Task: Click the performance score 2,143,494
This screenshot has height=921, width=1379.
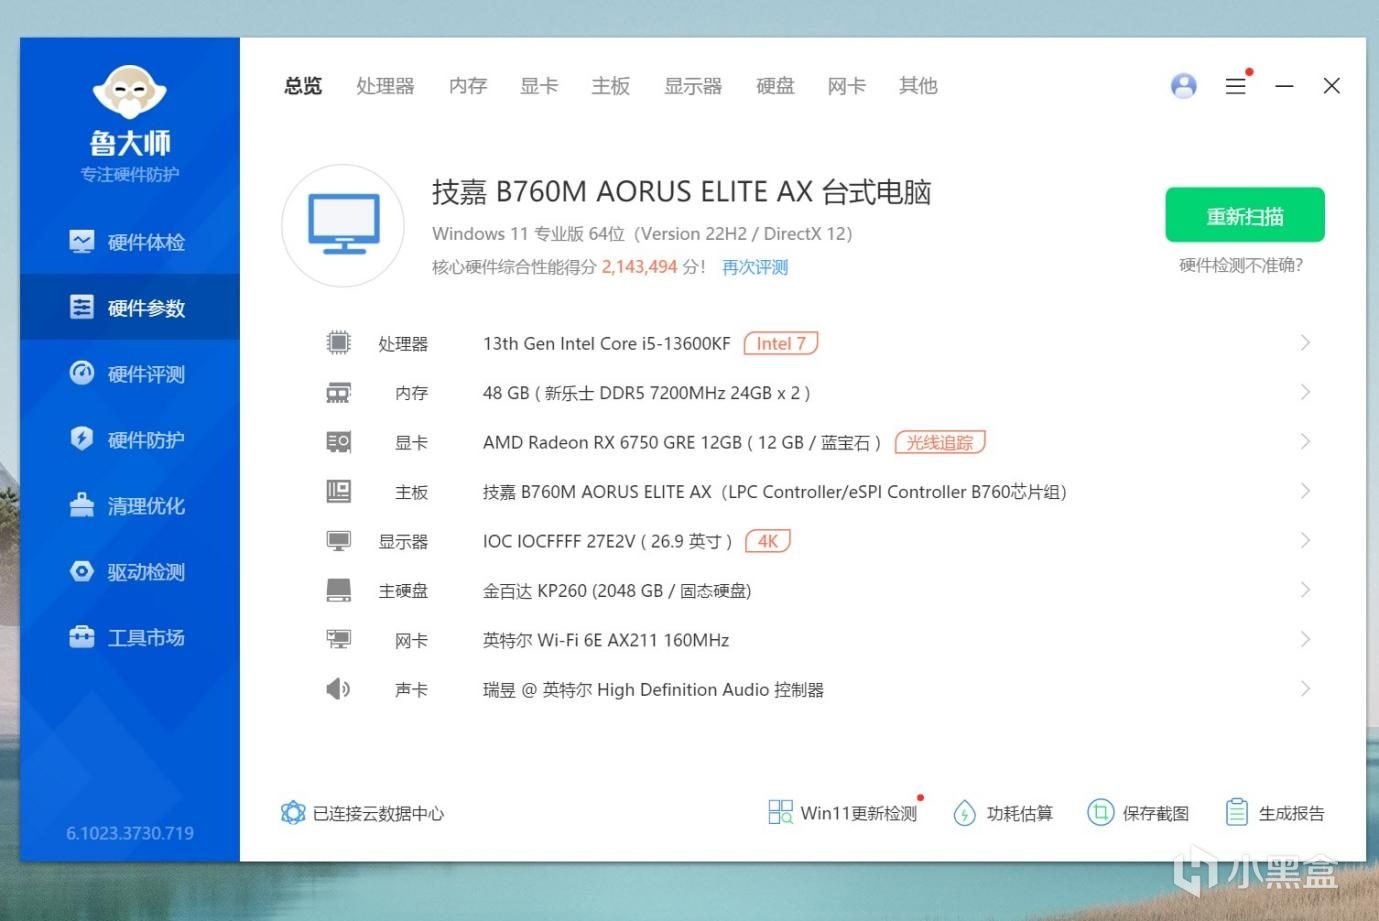Action: (x=640, y=267)
